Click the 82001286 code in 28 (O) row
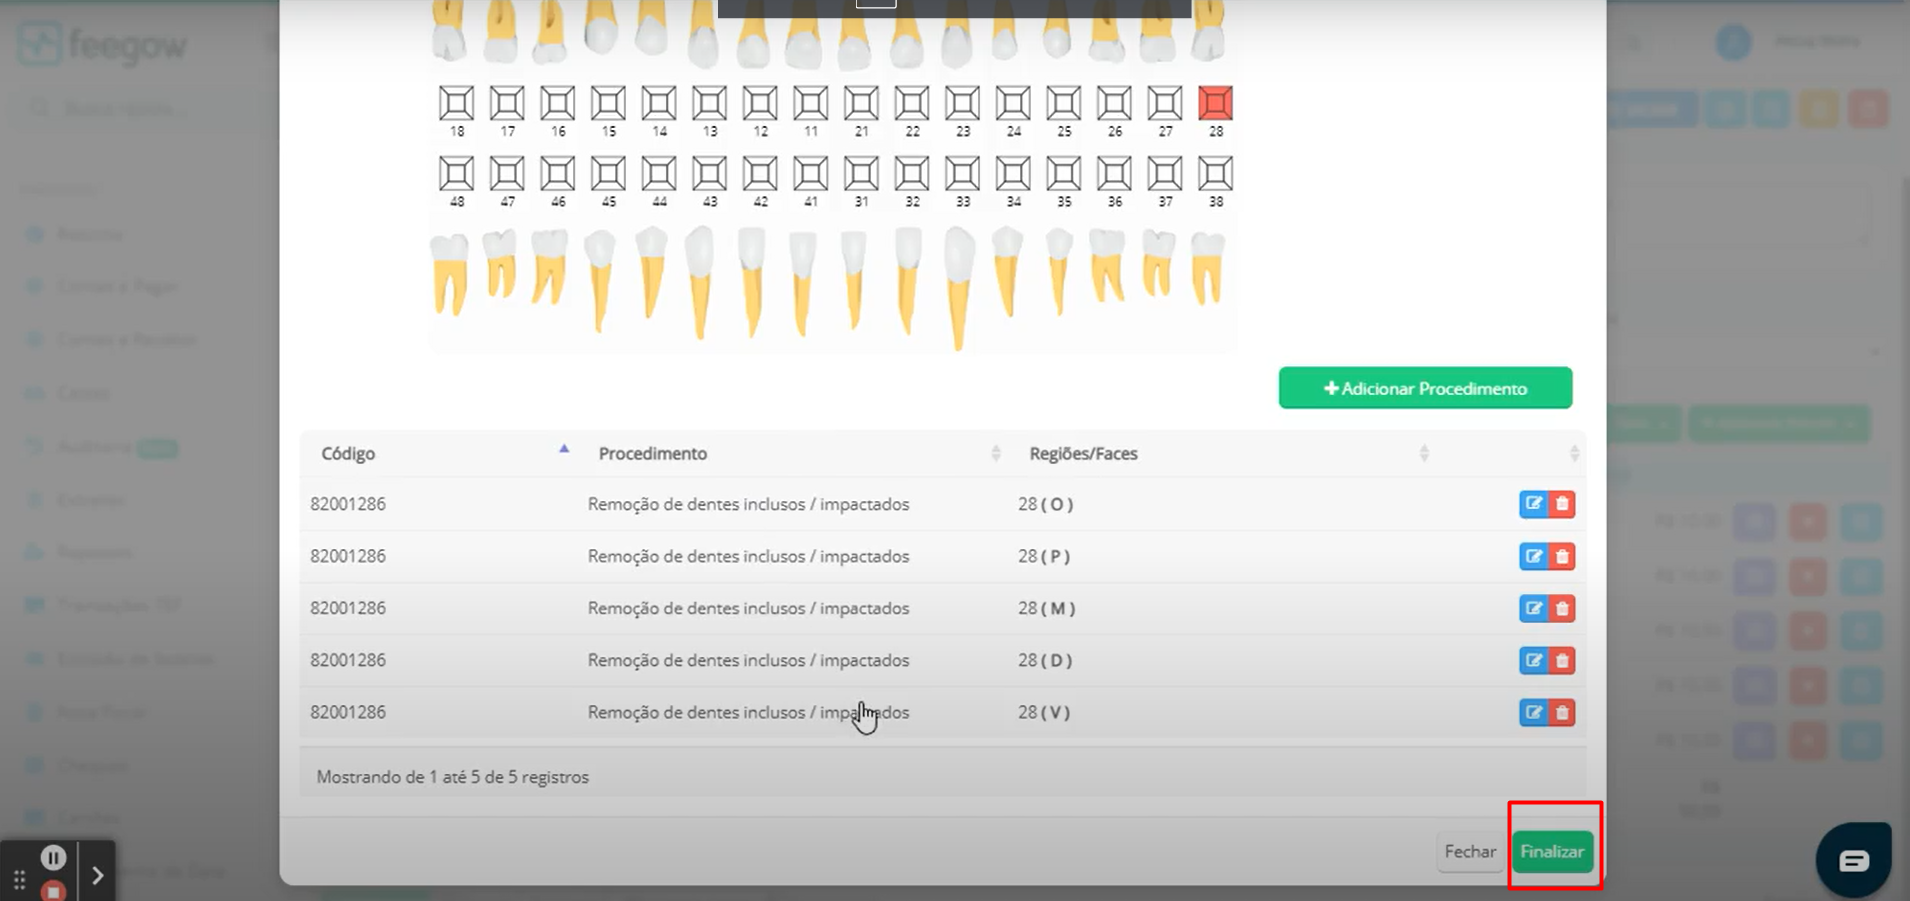The image size is (1910, 901). click(347, 504)
